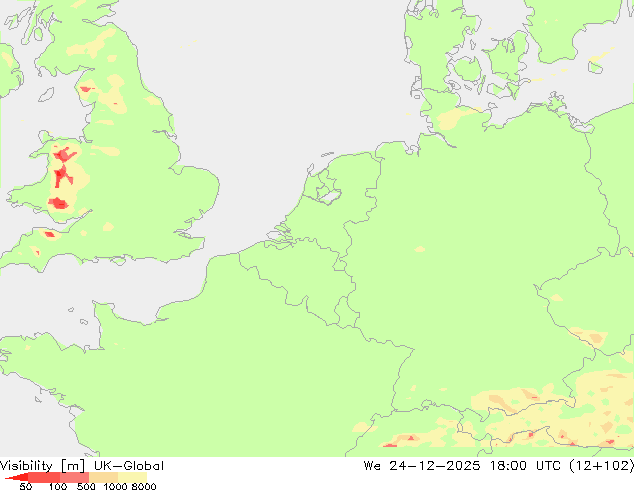Click the legend value '50'
Screen dimensions: 634x490
pyautogui.click(x=26, y=486)
